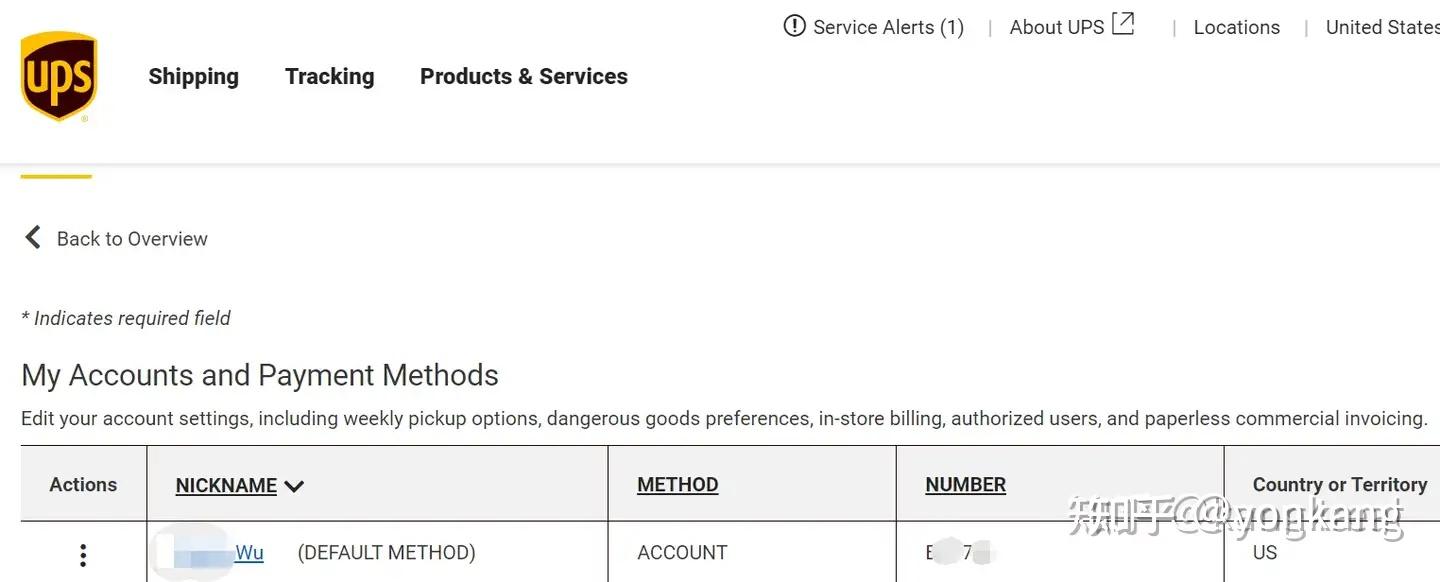Open the Shipping navigation tab
The image size is (1440, 582).
point(193,76)
